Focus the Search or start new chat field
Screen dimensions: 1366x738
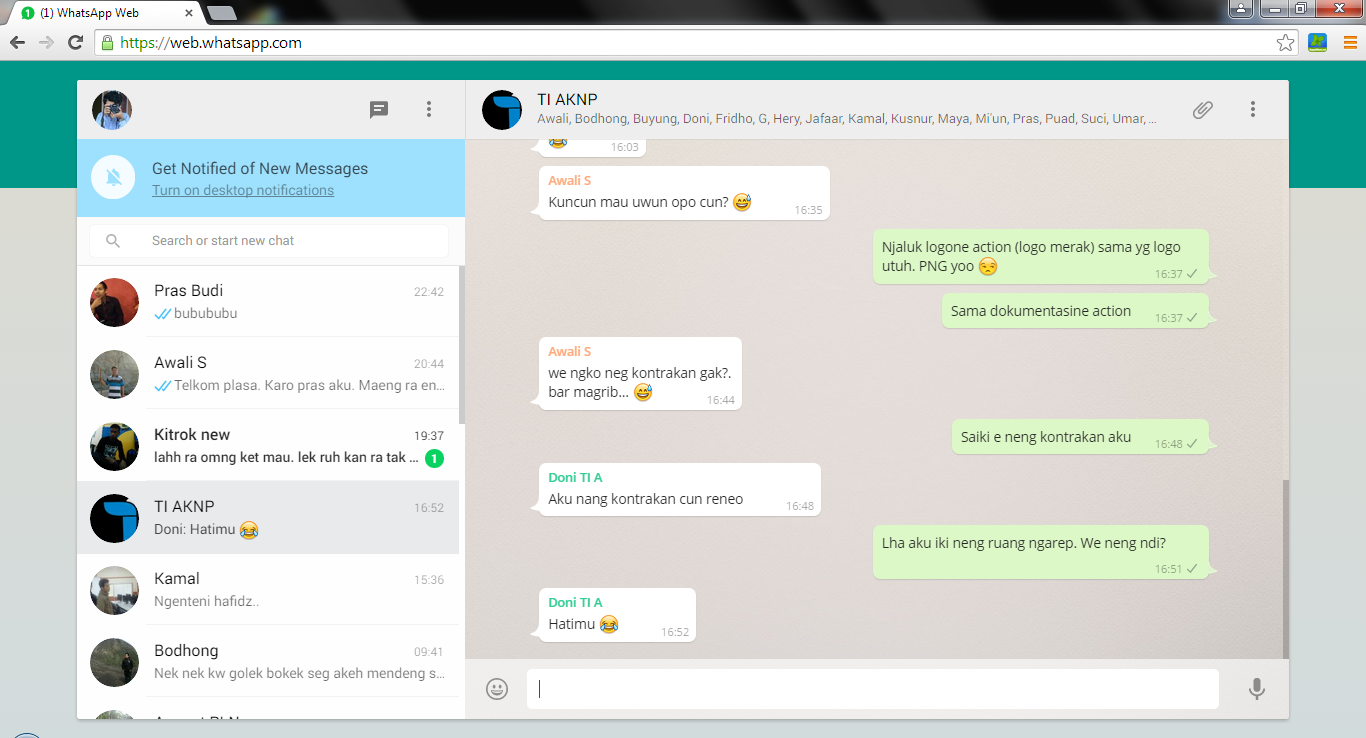coord(269,241)
